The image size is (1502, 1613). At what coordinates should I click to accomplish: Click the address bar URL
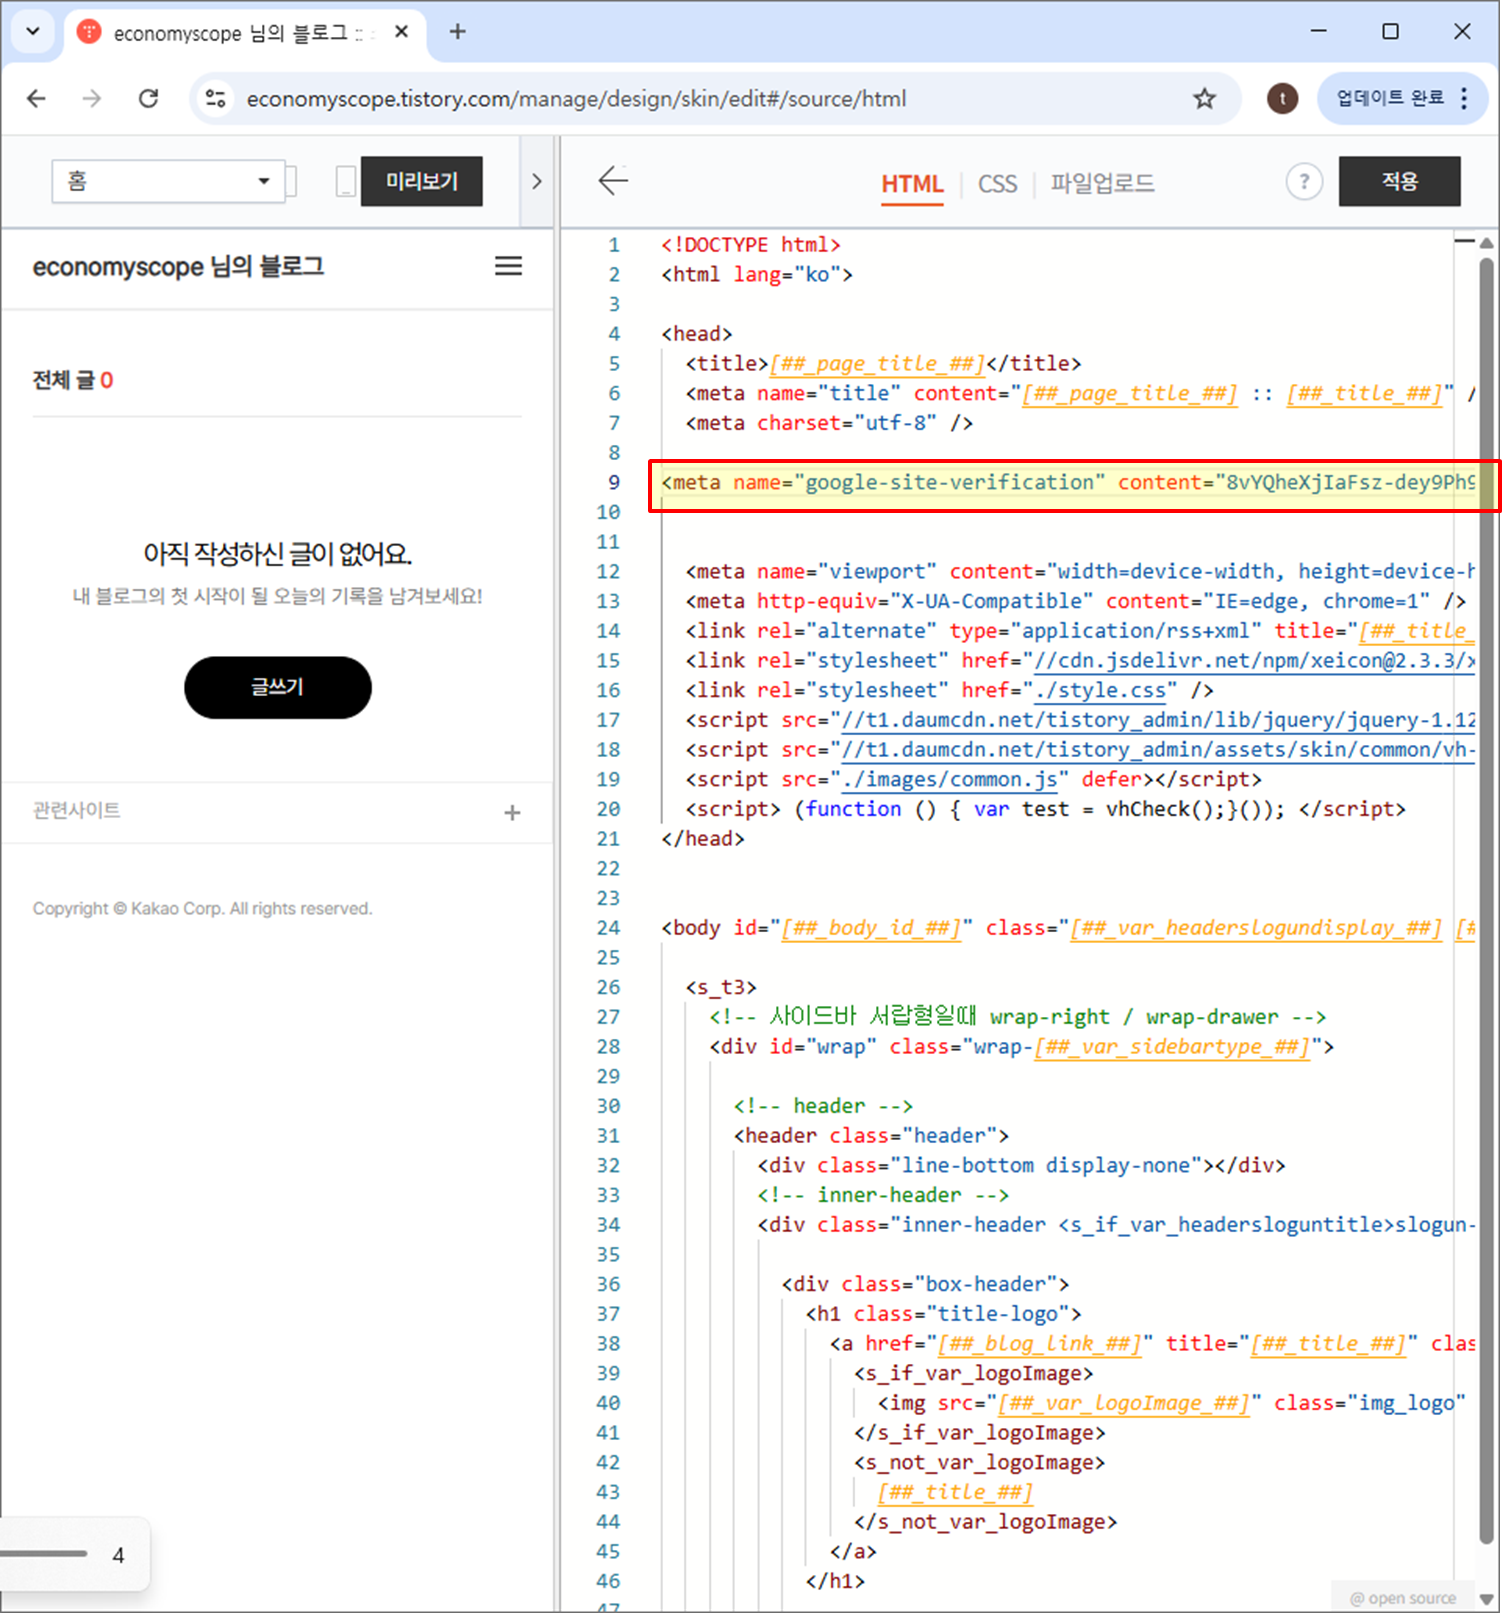[576, 99]
